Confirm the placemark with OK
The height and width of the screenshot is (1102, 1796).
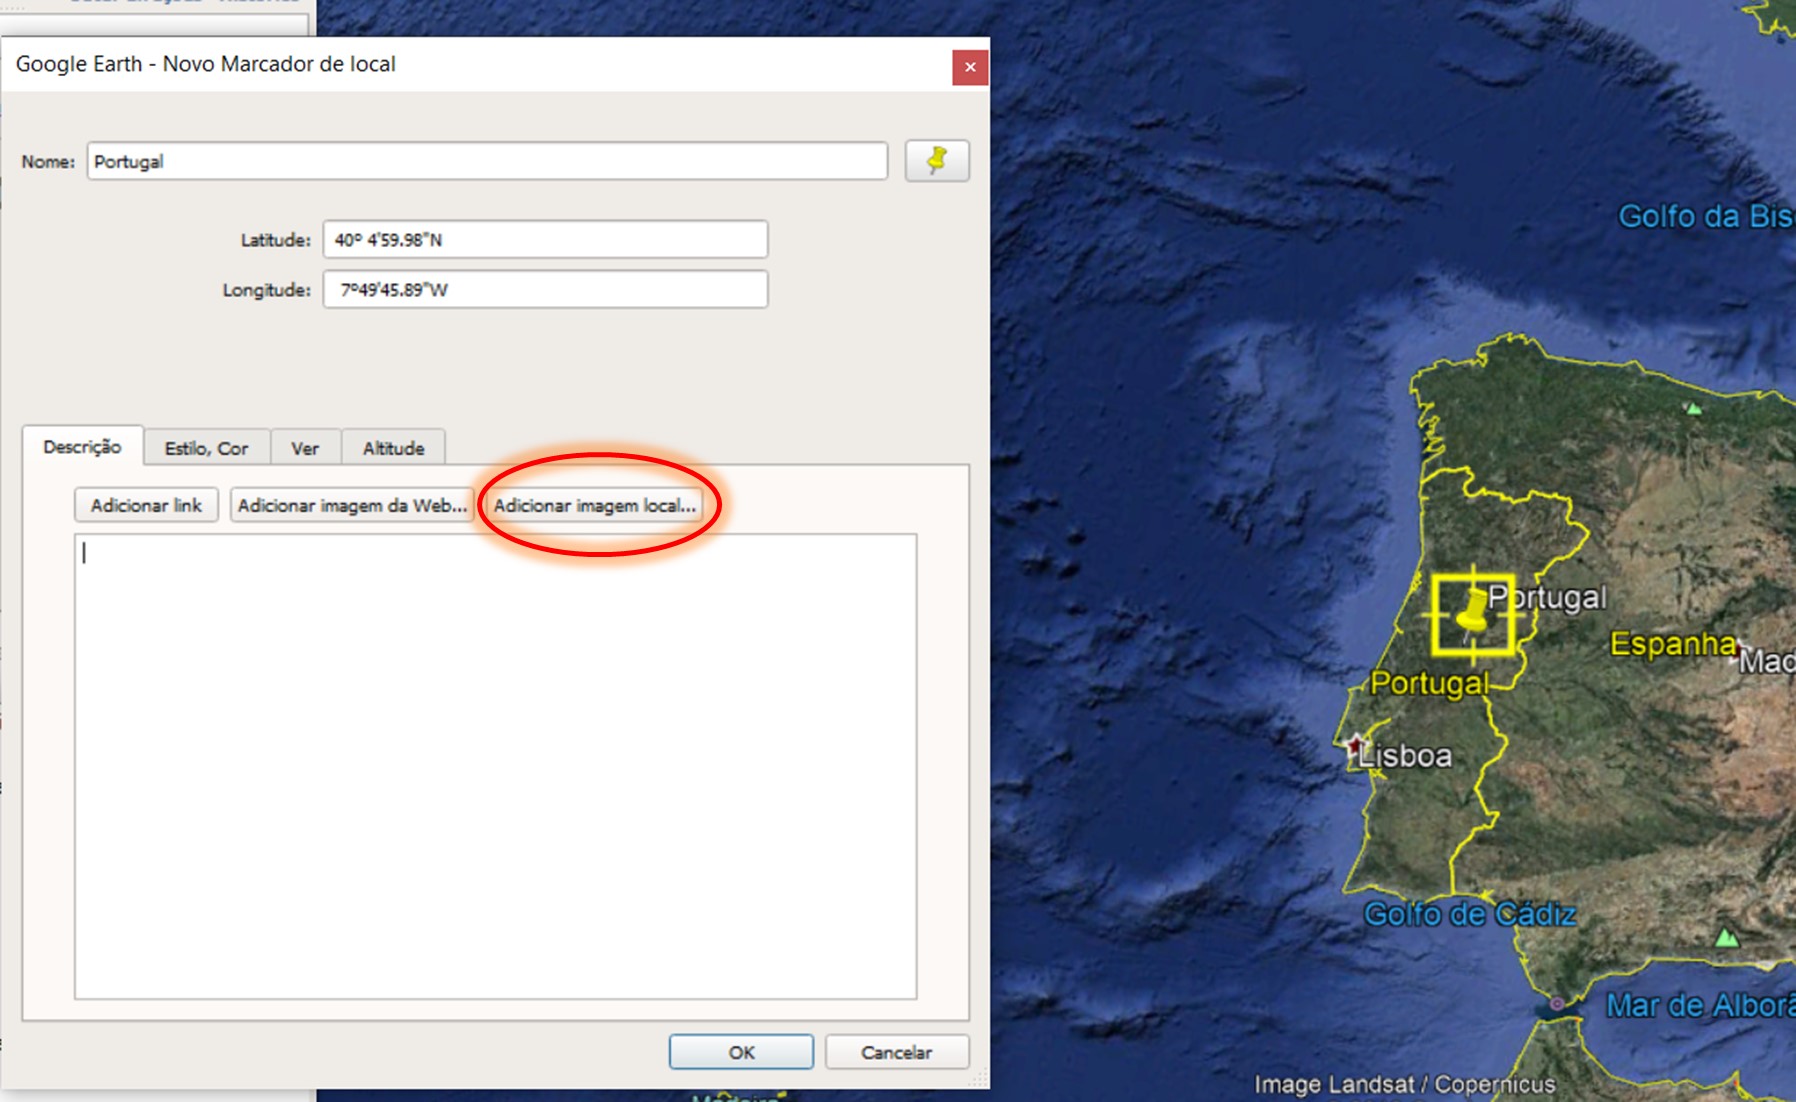(741, 1052)
